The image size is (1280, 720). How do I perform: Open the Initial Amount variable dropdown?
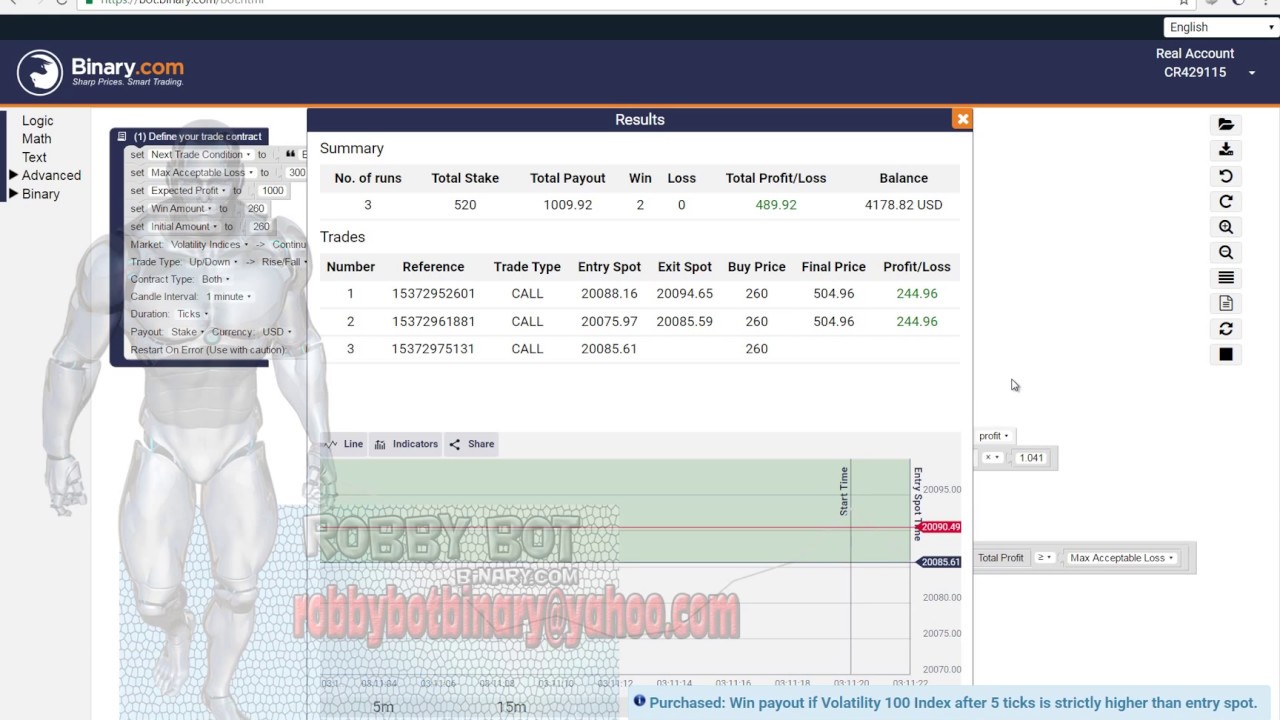[x=184, y=227]
